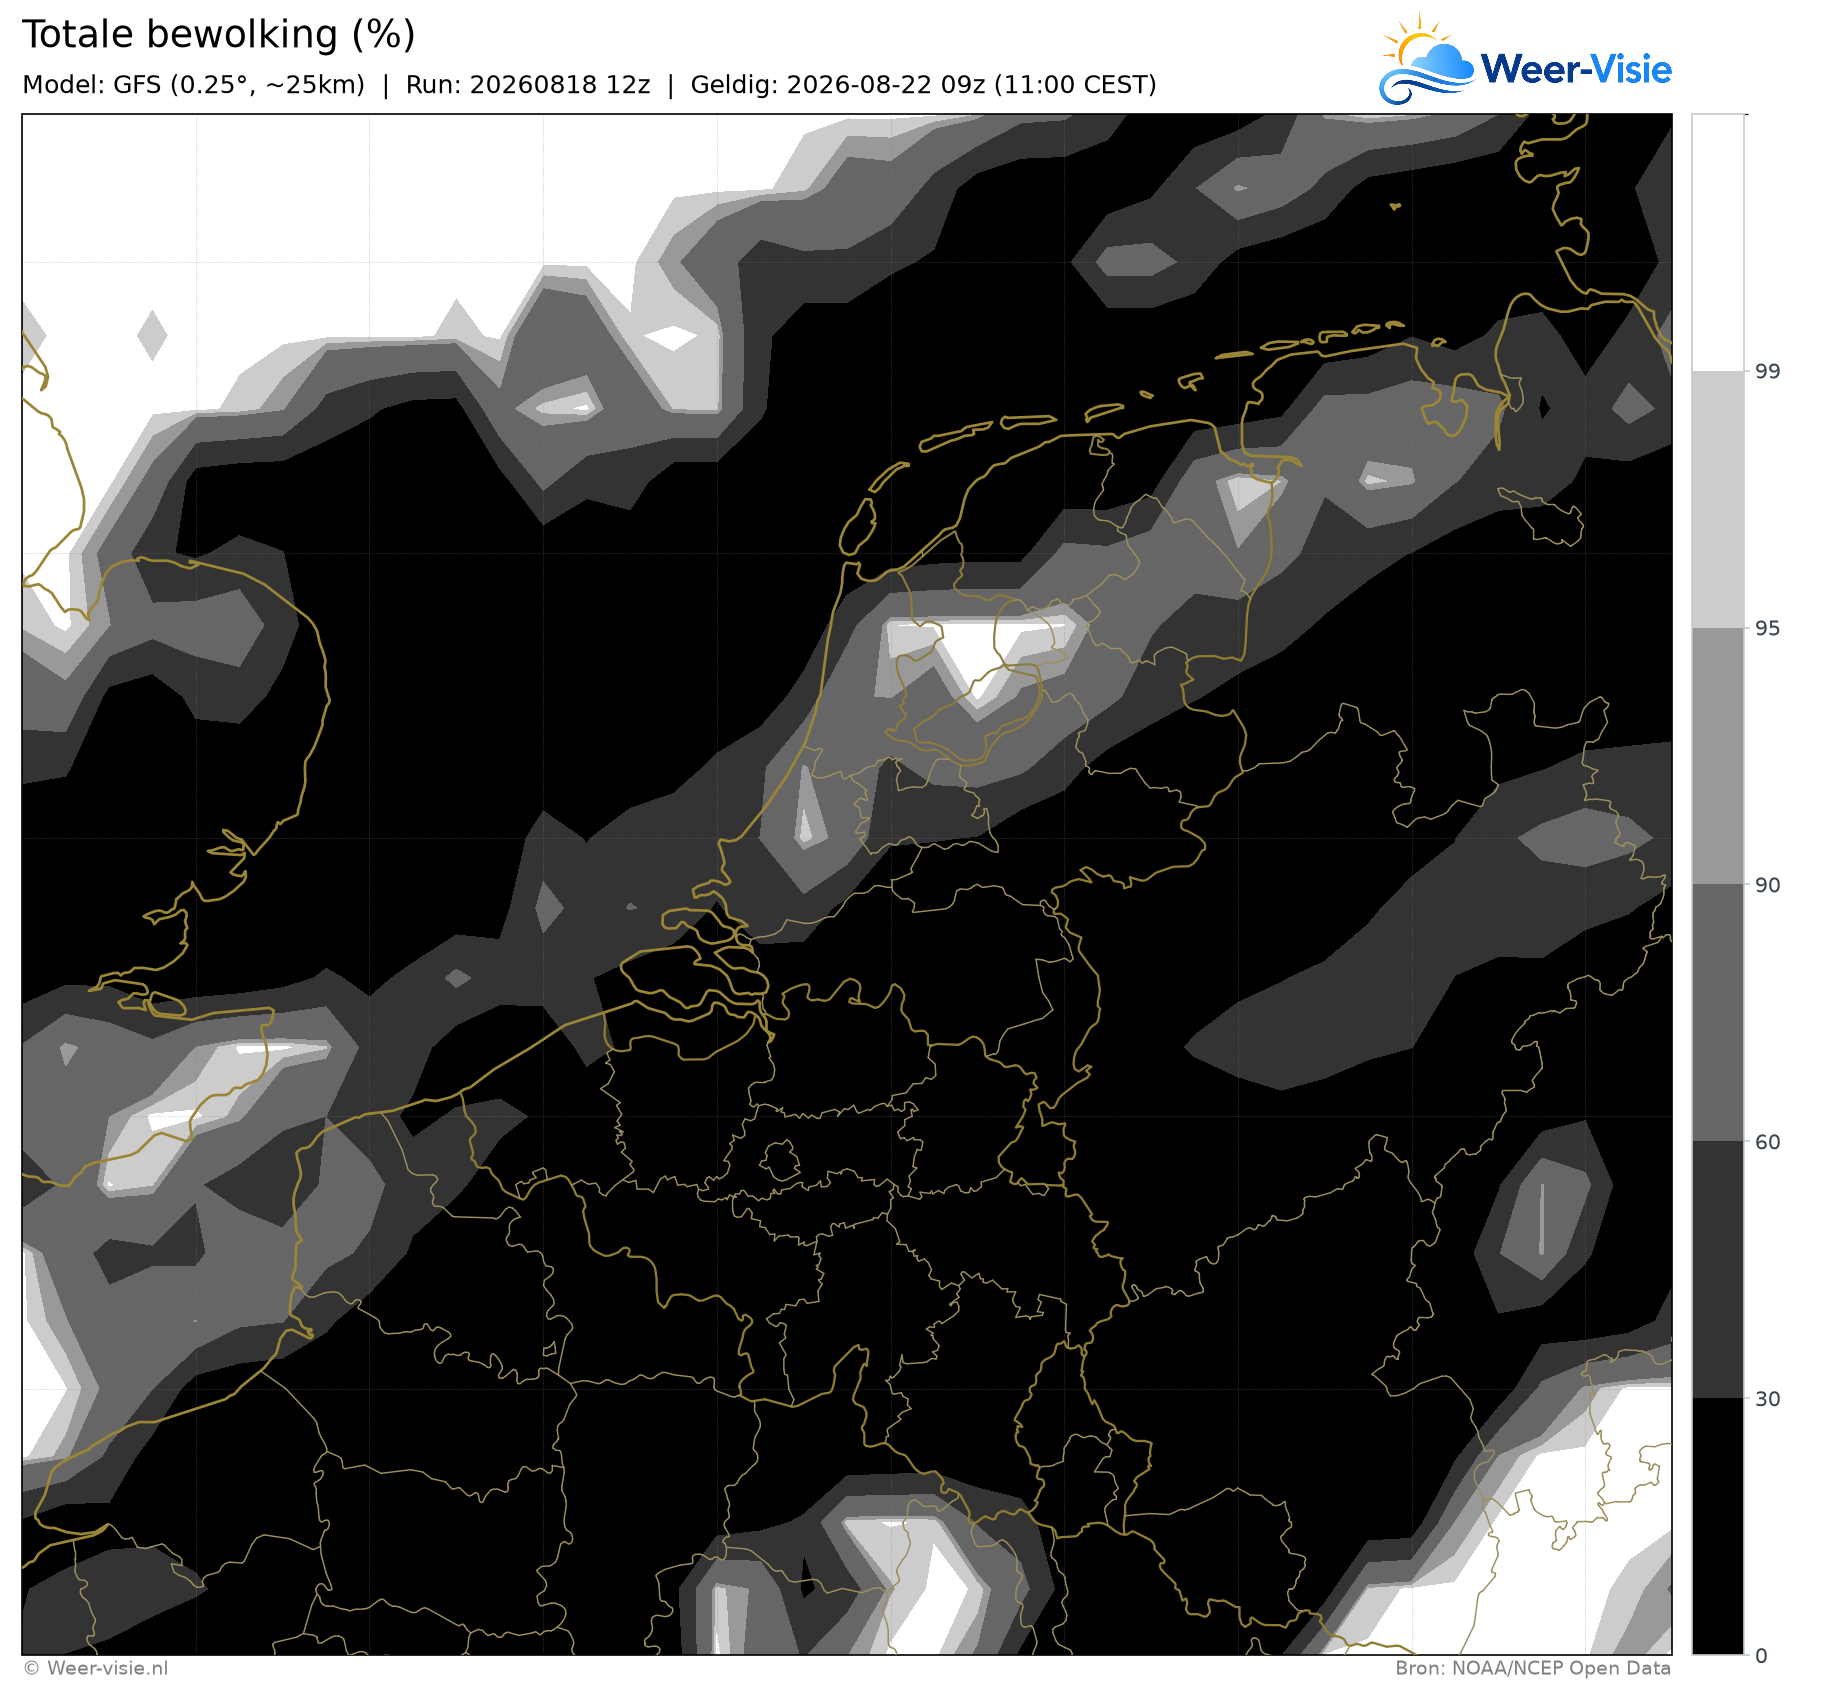
Task: Click the '30' tick label on the colorbar
Action: click(1768, 1399)
